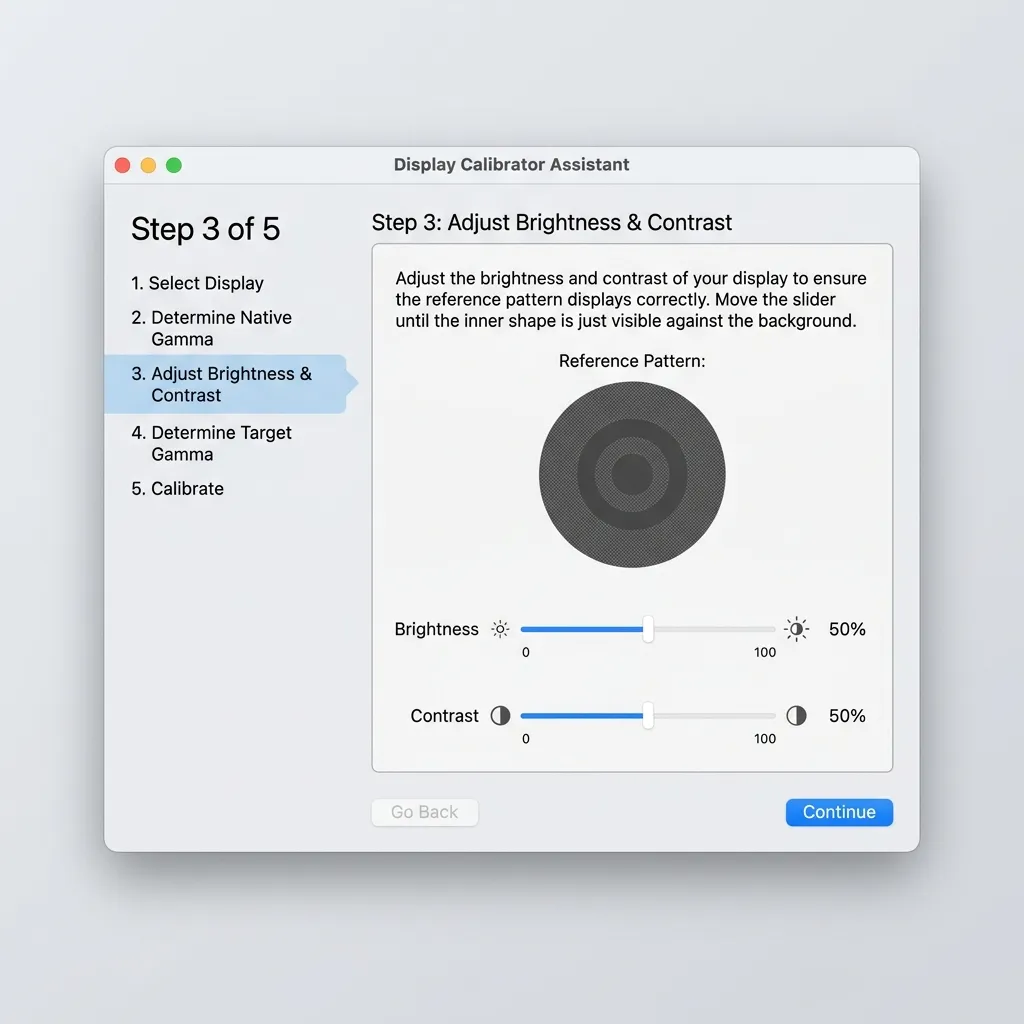Click the Display Calibrator Assistant window title
Viewport: 1024px width, 1024px height.
point(511,165)
